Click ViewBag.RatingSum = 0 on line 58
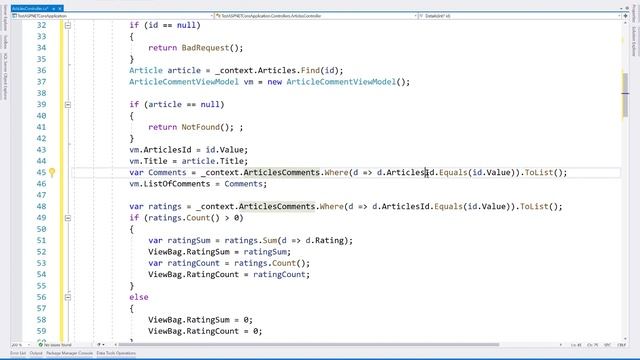 pos(200,320)
